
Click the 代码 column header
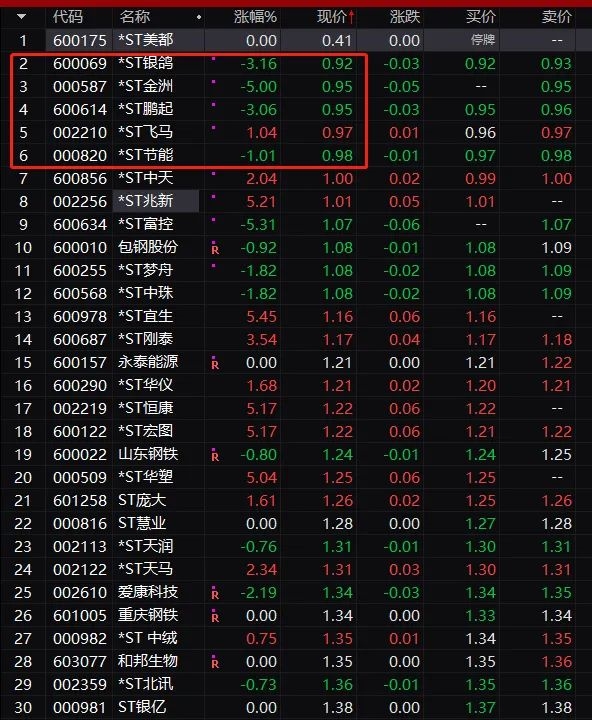click(68, 17)
